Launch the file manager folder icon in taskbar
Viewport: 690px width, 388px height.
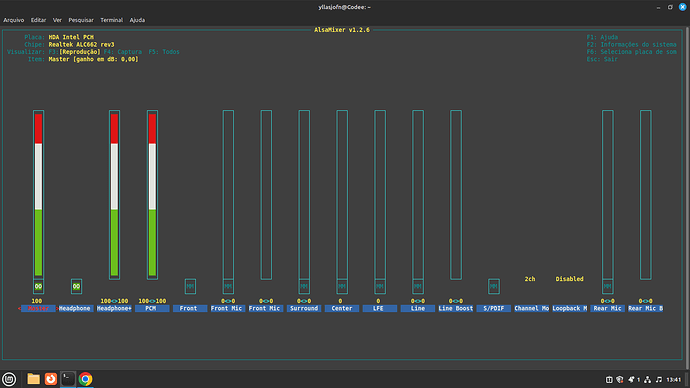33,379
